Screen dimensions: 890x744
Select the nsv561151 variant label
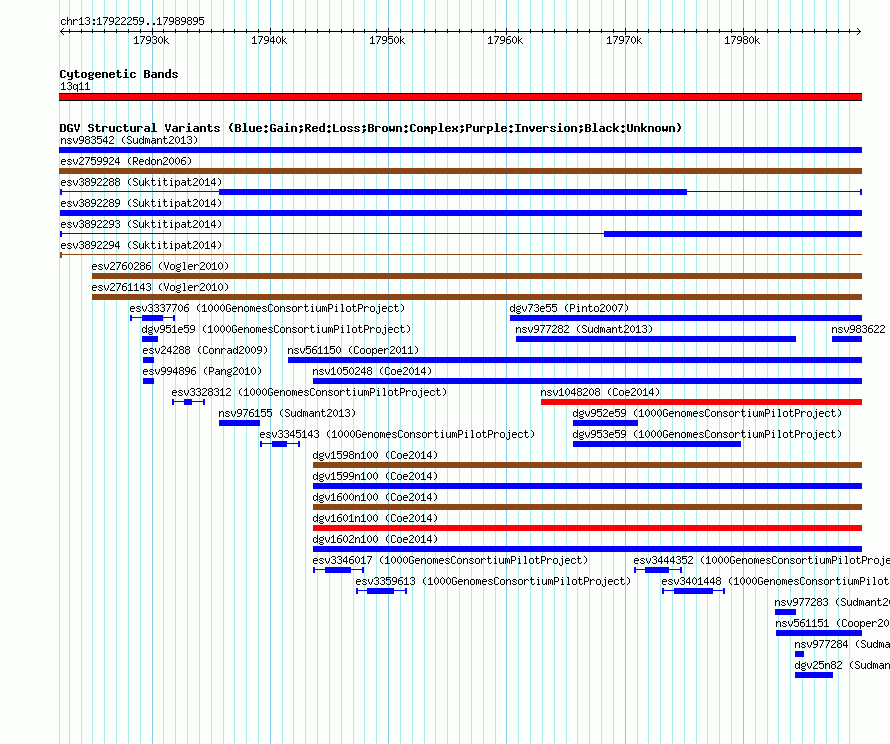[x=832, y=623]
